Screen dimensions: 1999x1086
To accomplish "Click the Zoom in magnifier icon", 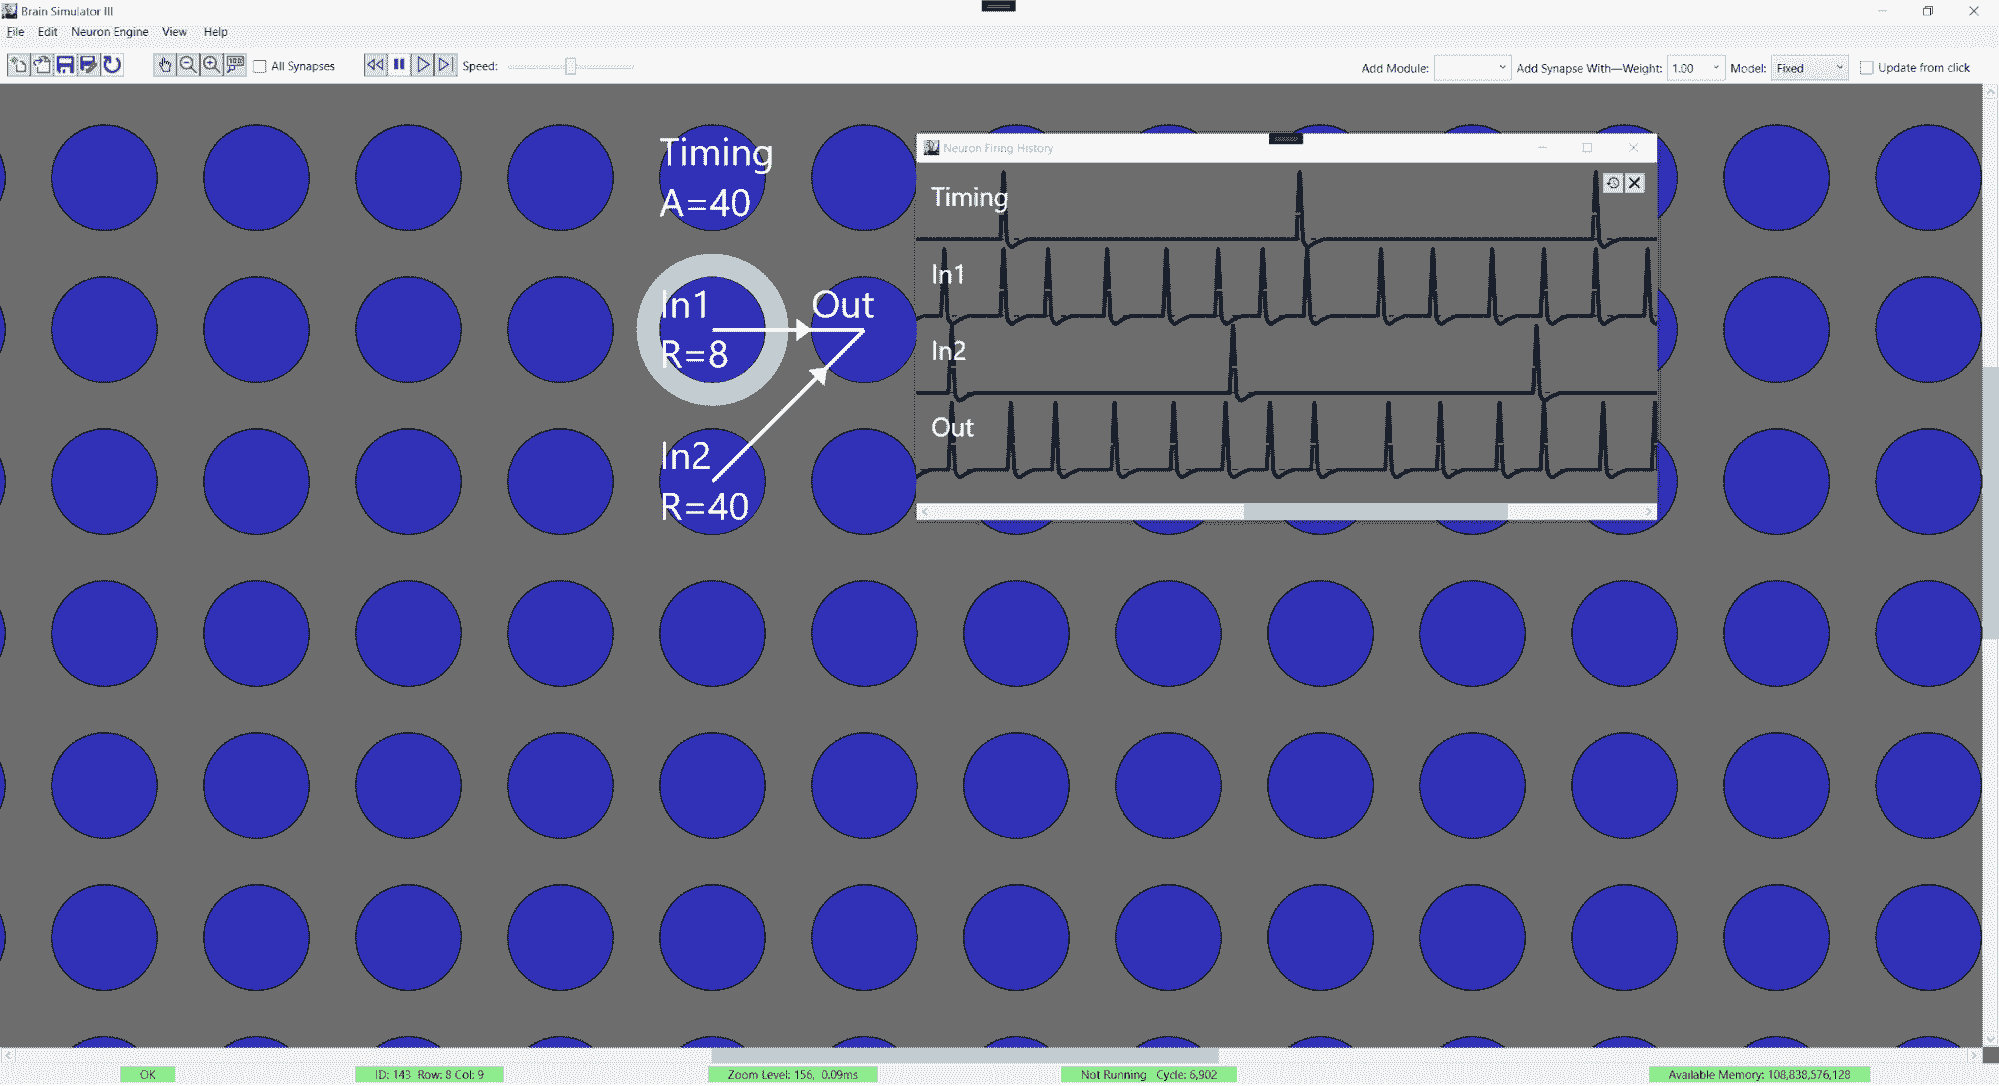I will click(211, 66).
